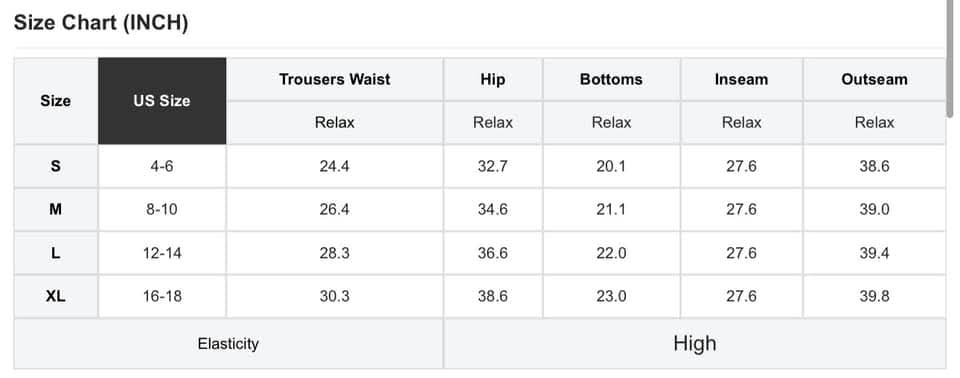The height and width of the screenshot is (378, 960).
Task: Click the Size header cell
Action: [56, 101]
